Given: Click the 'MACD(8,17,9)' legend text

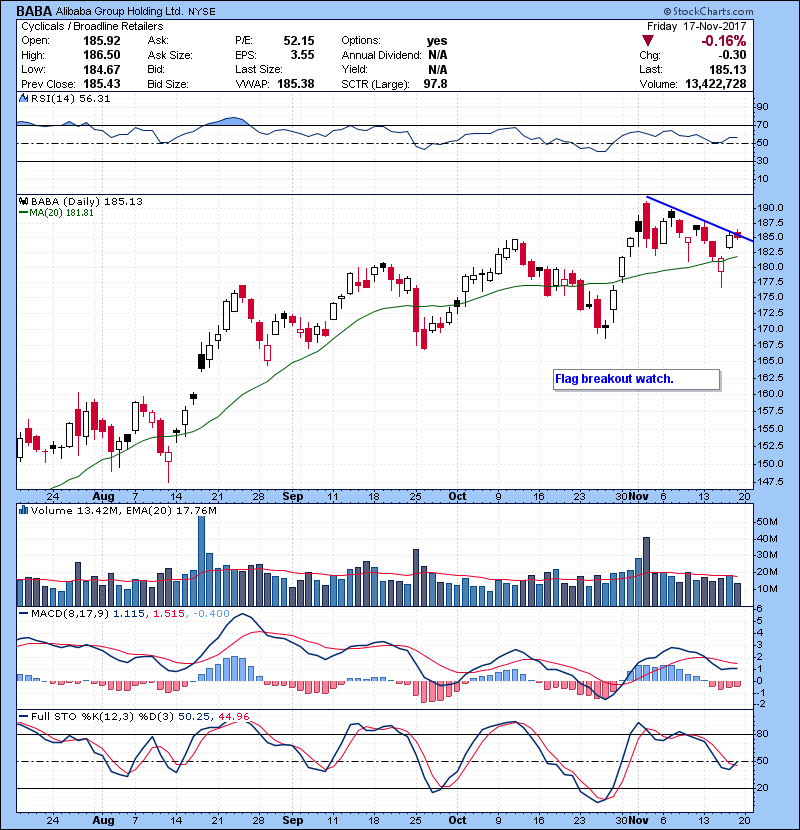Looking at the screenshot, I should pos(70,614).
